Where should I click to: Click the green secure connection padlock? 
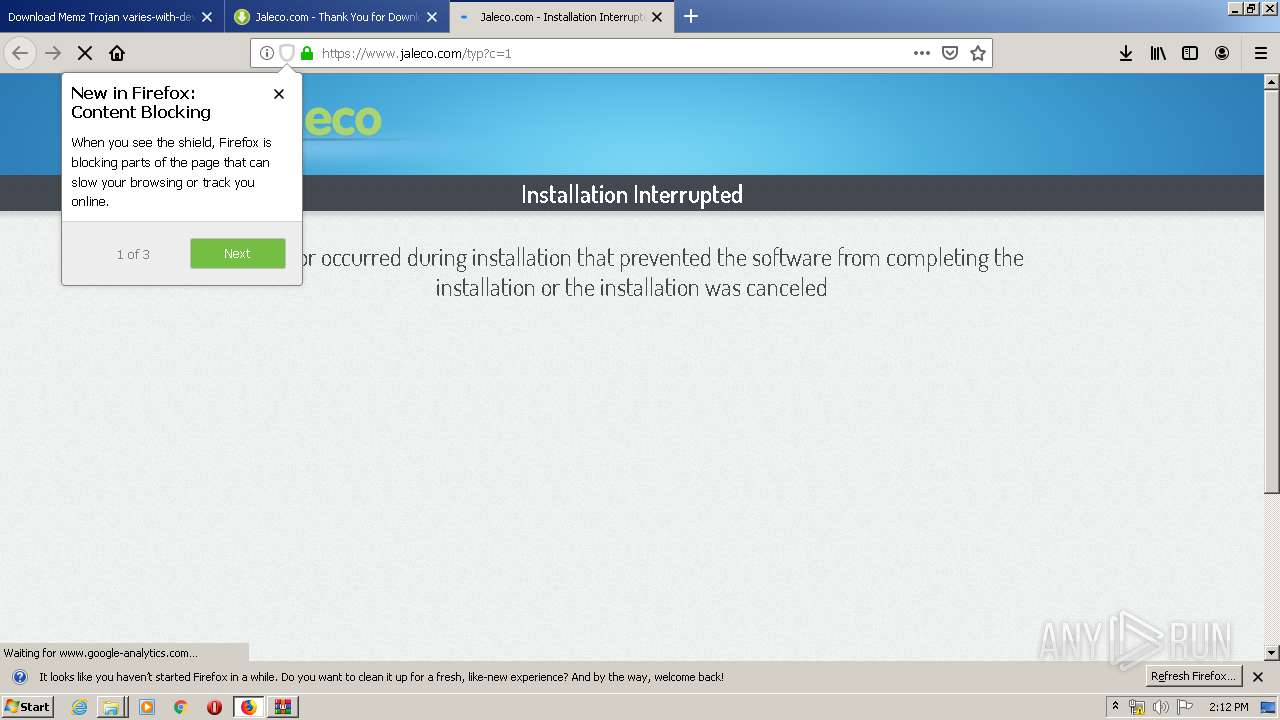click(x=307, y=53)
